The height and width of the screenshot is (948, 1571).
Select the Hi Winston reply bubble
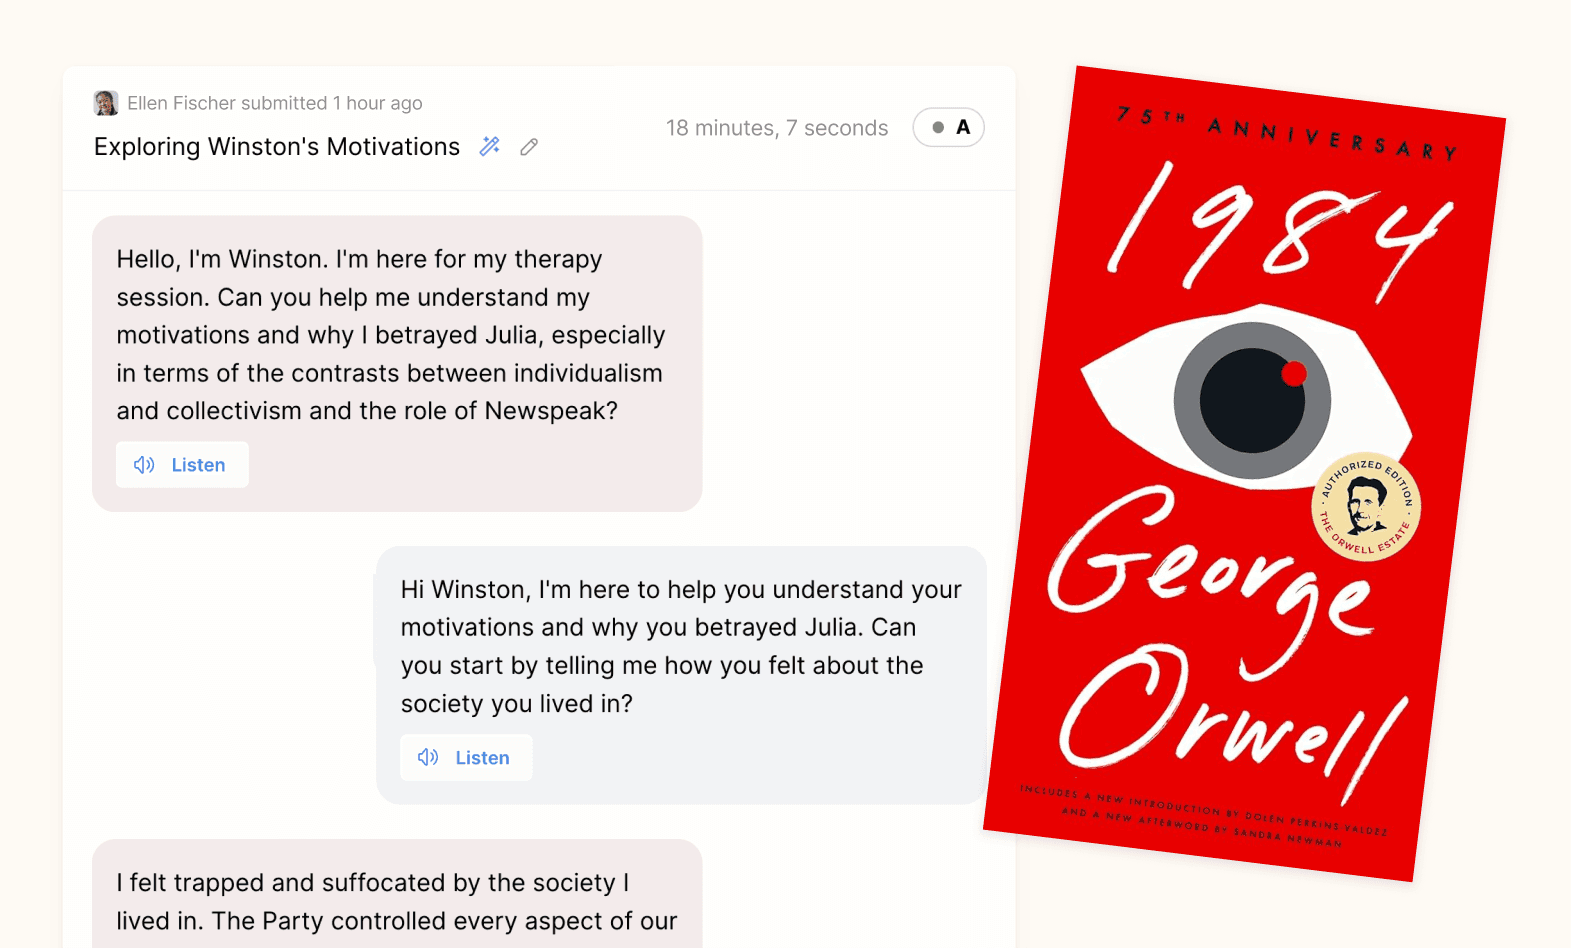click(x=681, y=675)
